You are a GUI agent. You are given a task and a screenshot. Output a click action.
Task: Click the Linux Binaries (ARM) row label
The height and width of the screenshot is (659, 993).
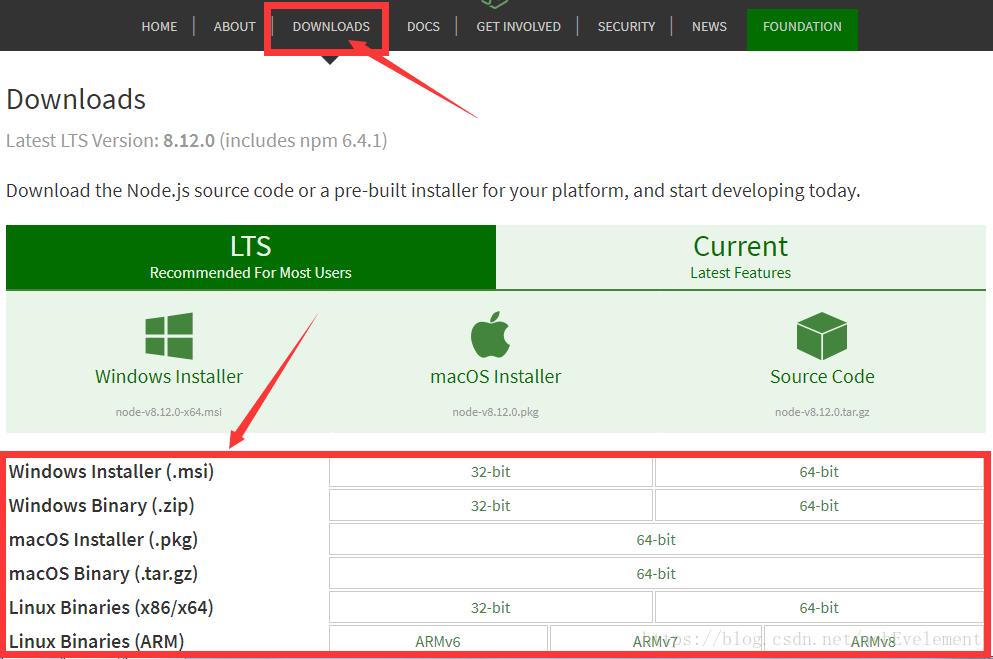coord(96,641)
